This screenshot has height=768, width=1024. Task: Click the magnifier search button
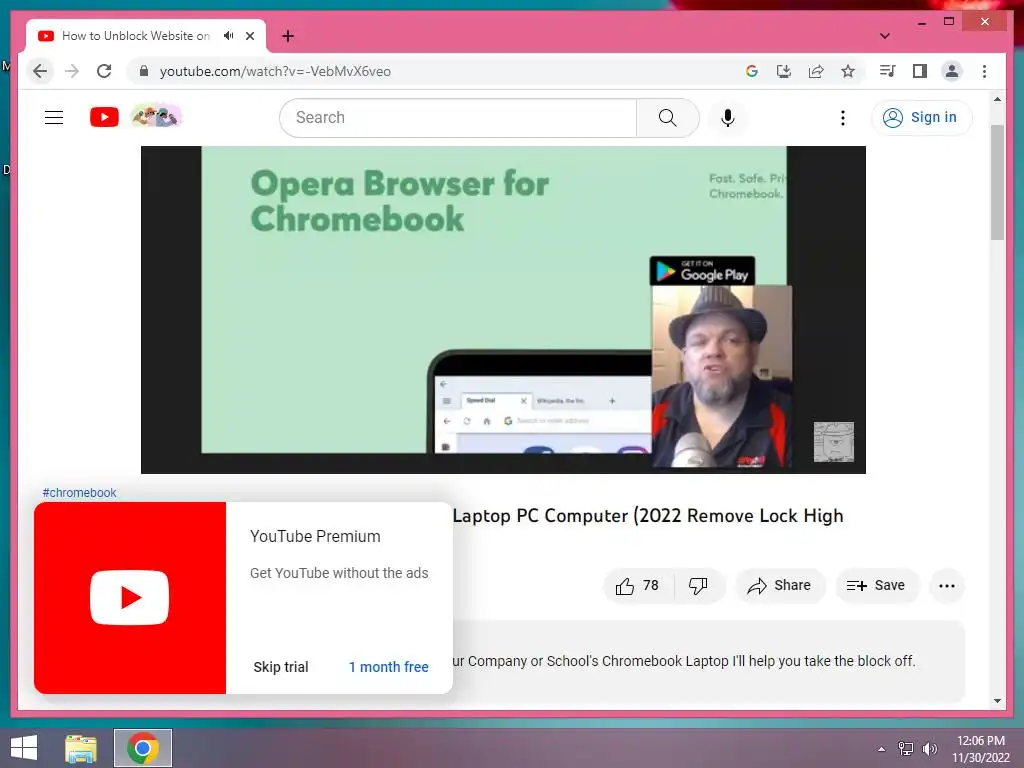point(667,118)
